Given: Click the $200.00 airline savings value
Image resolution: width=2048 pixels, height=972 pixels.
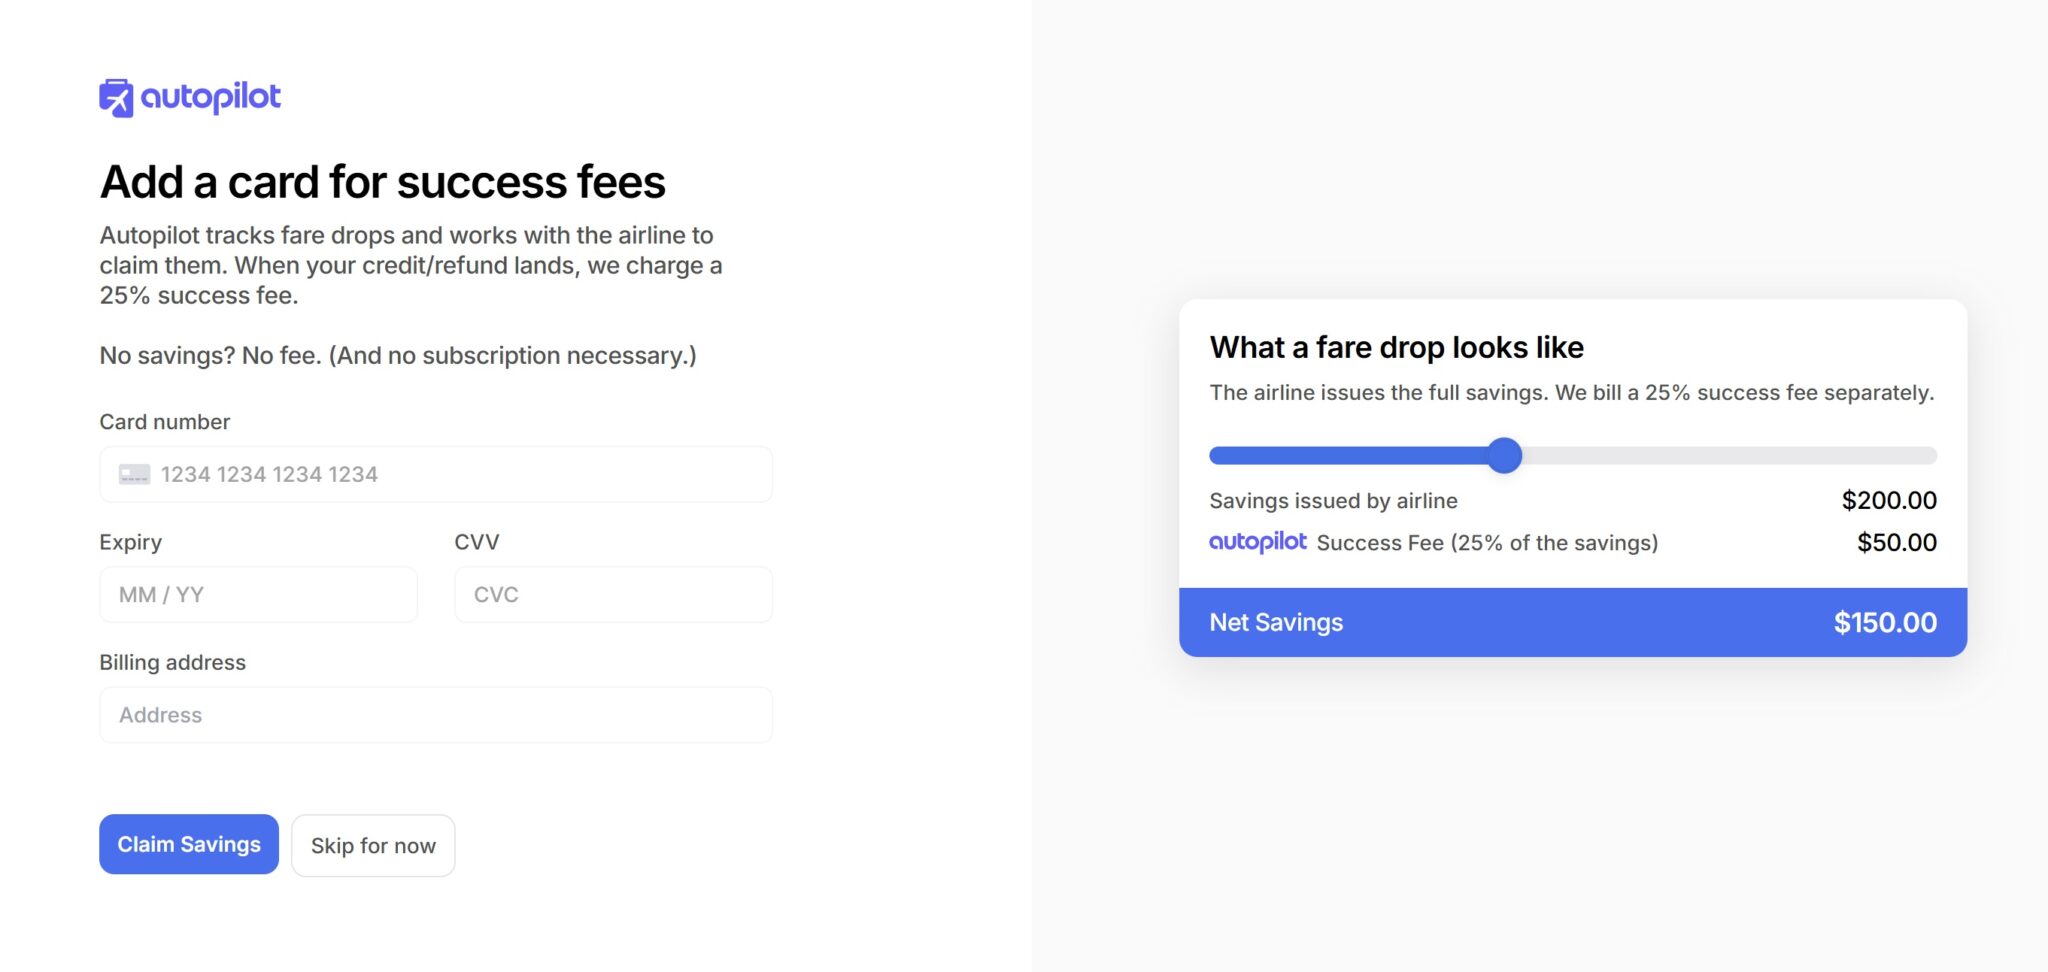Looking at the screenshot, I should coord(1888,501).
